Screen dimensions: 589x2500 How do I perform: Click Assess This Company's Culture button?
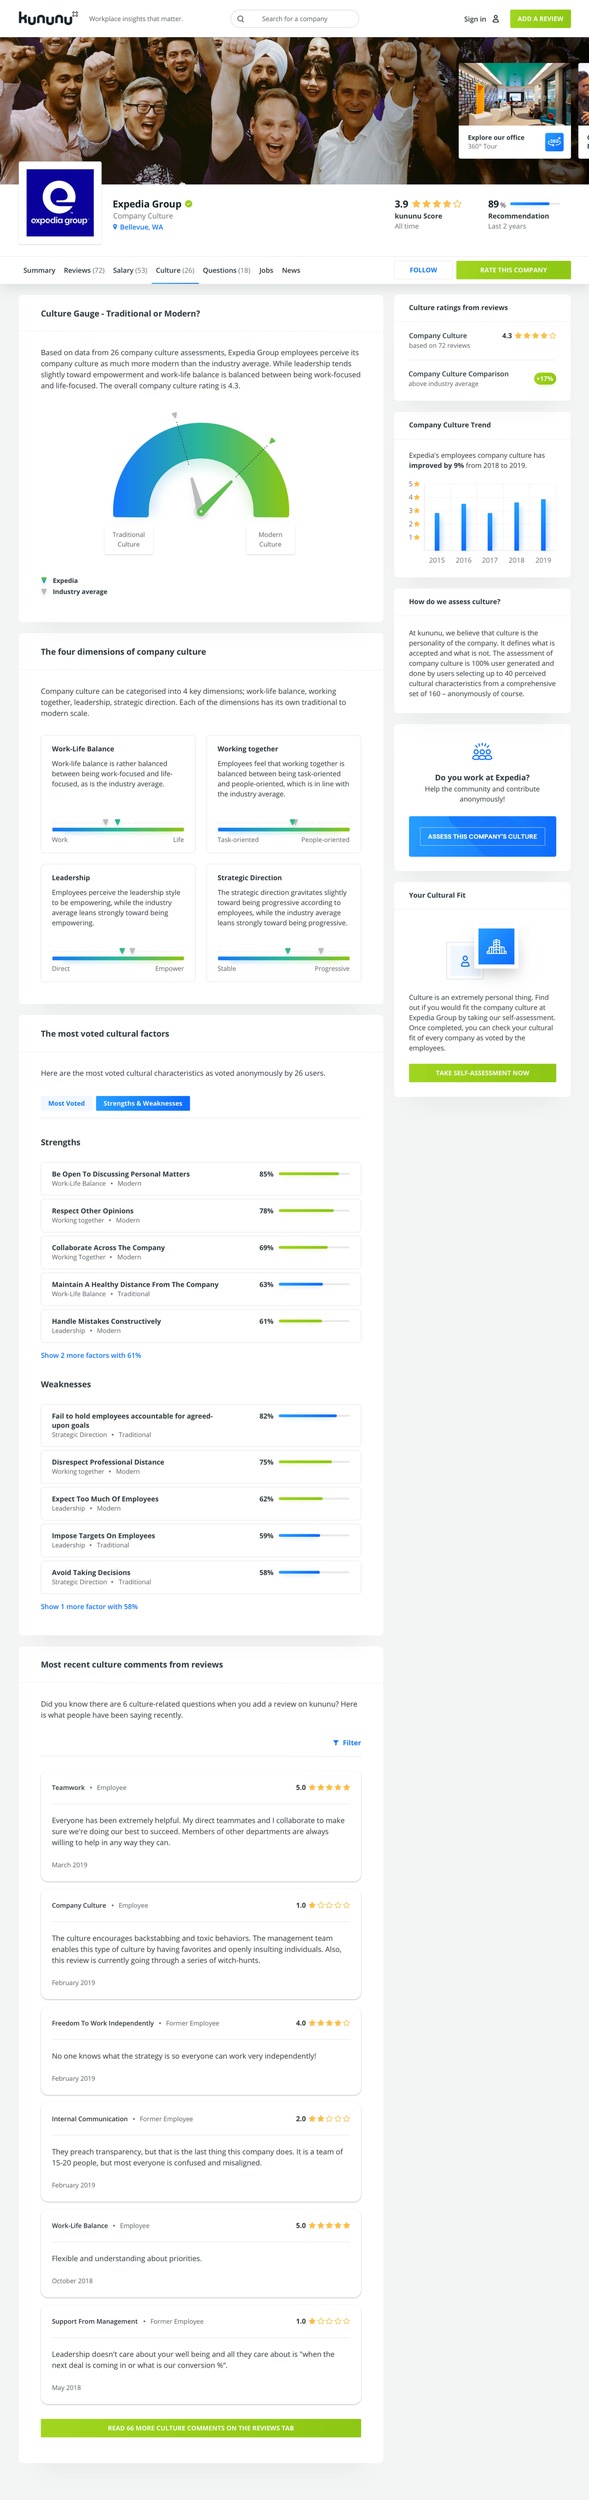[x=482, y=836]
